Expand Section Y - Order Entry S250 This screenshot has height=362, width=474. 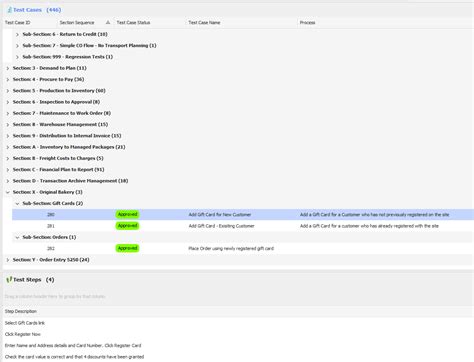click(x=8, y=260)
